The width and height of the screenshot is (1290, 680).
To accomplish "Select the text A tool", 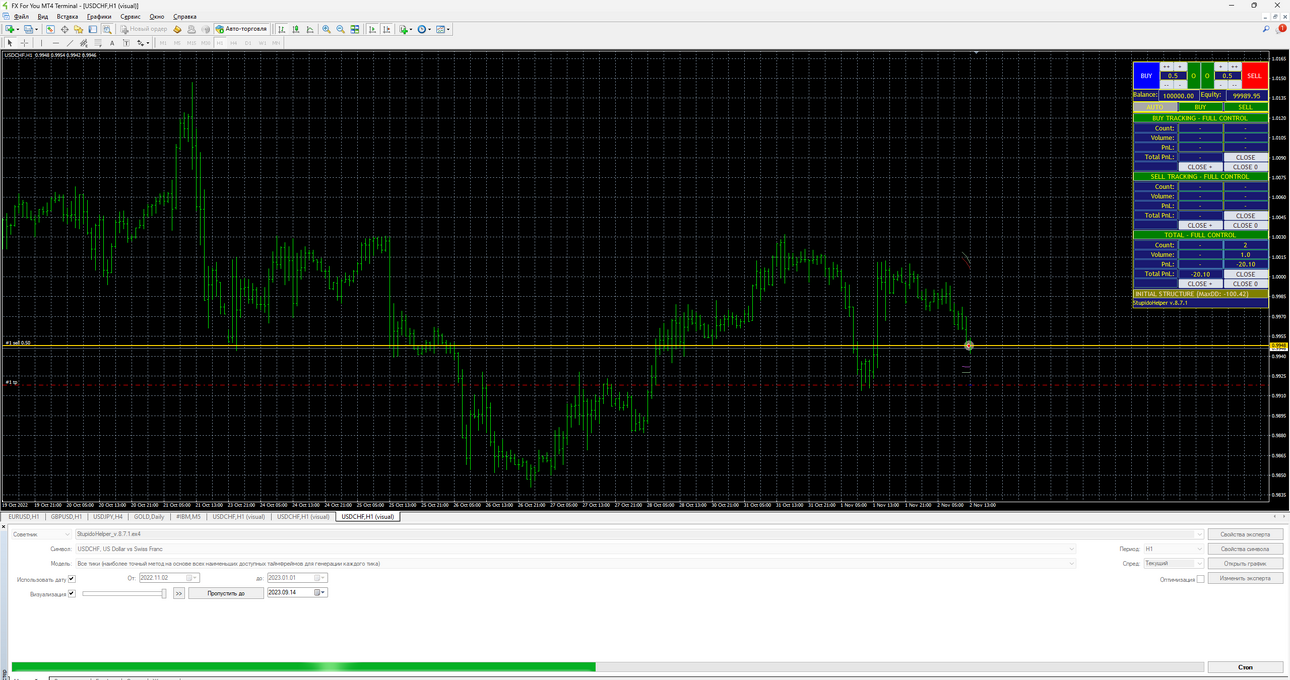I will 112,43.
